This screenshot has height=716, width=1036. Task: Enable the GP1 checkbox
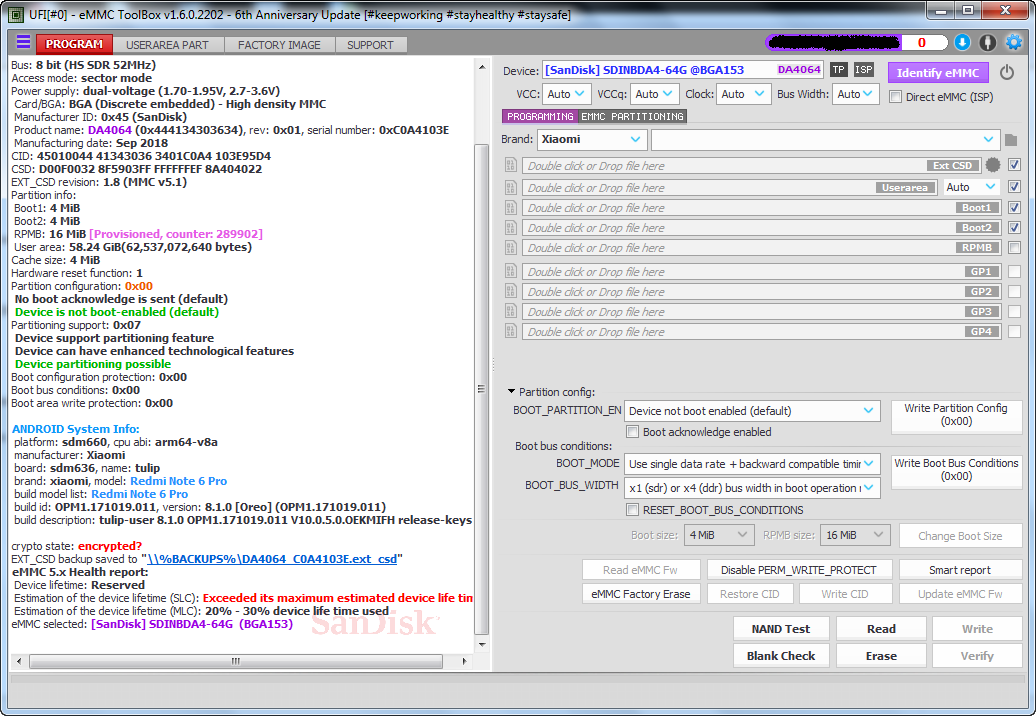click(x=1015, y=271)
